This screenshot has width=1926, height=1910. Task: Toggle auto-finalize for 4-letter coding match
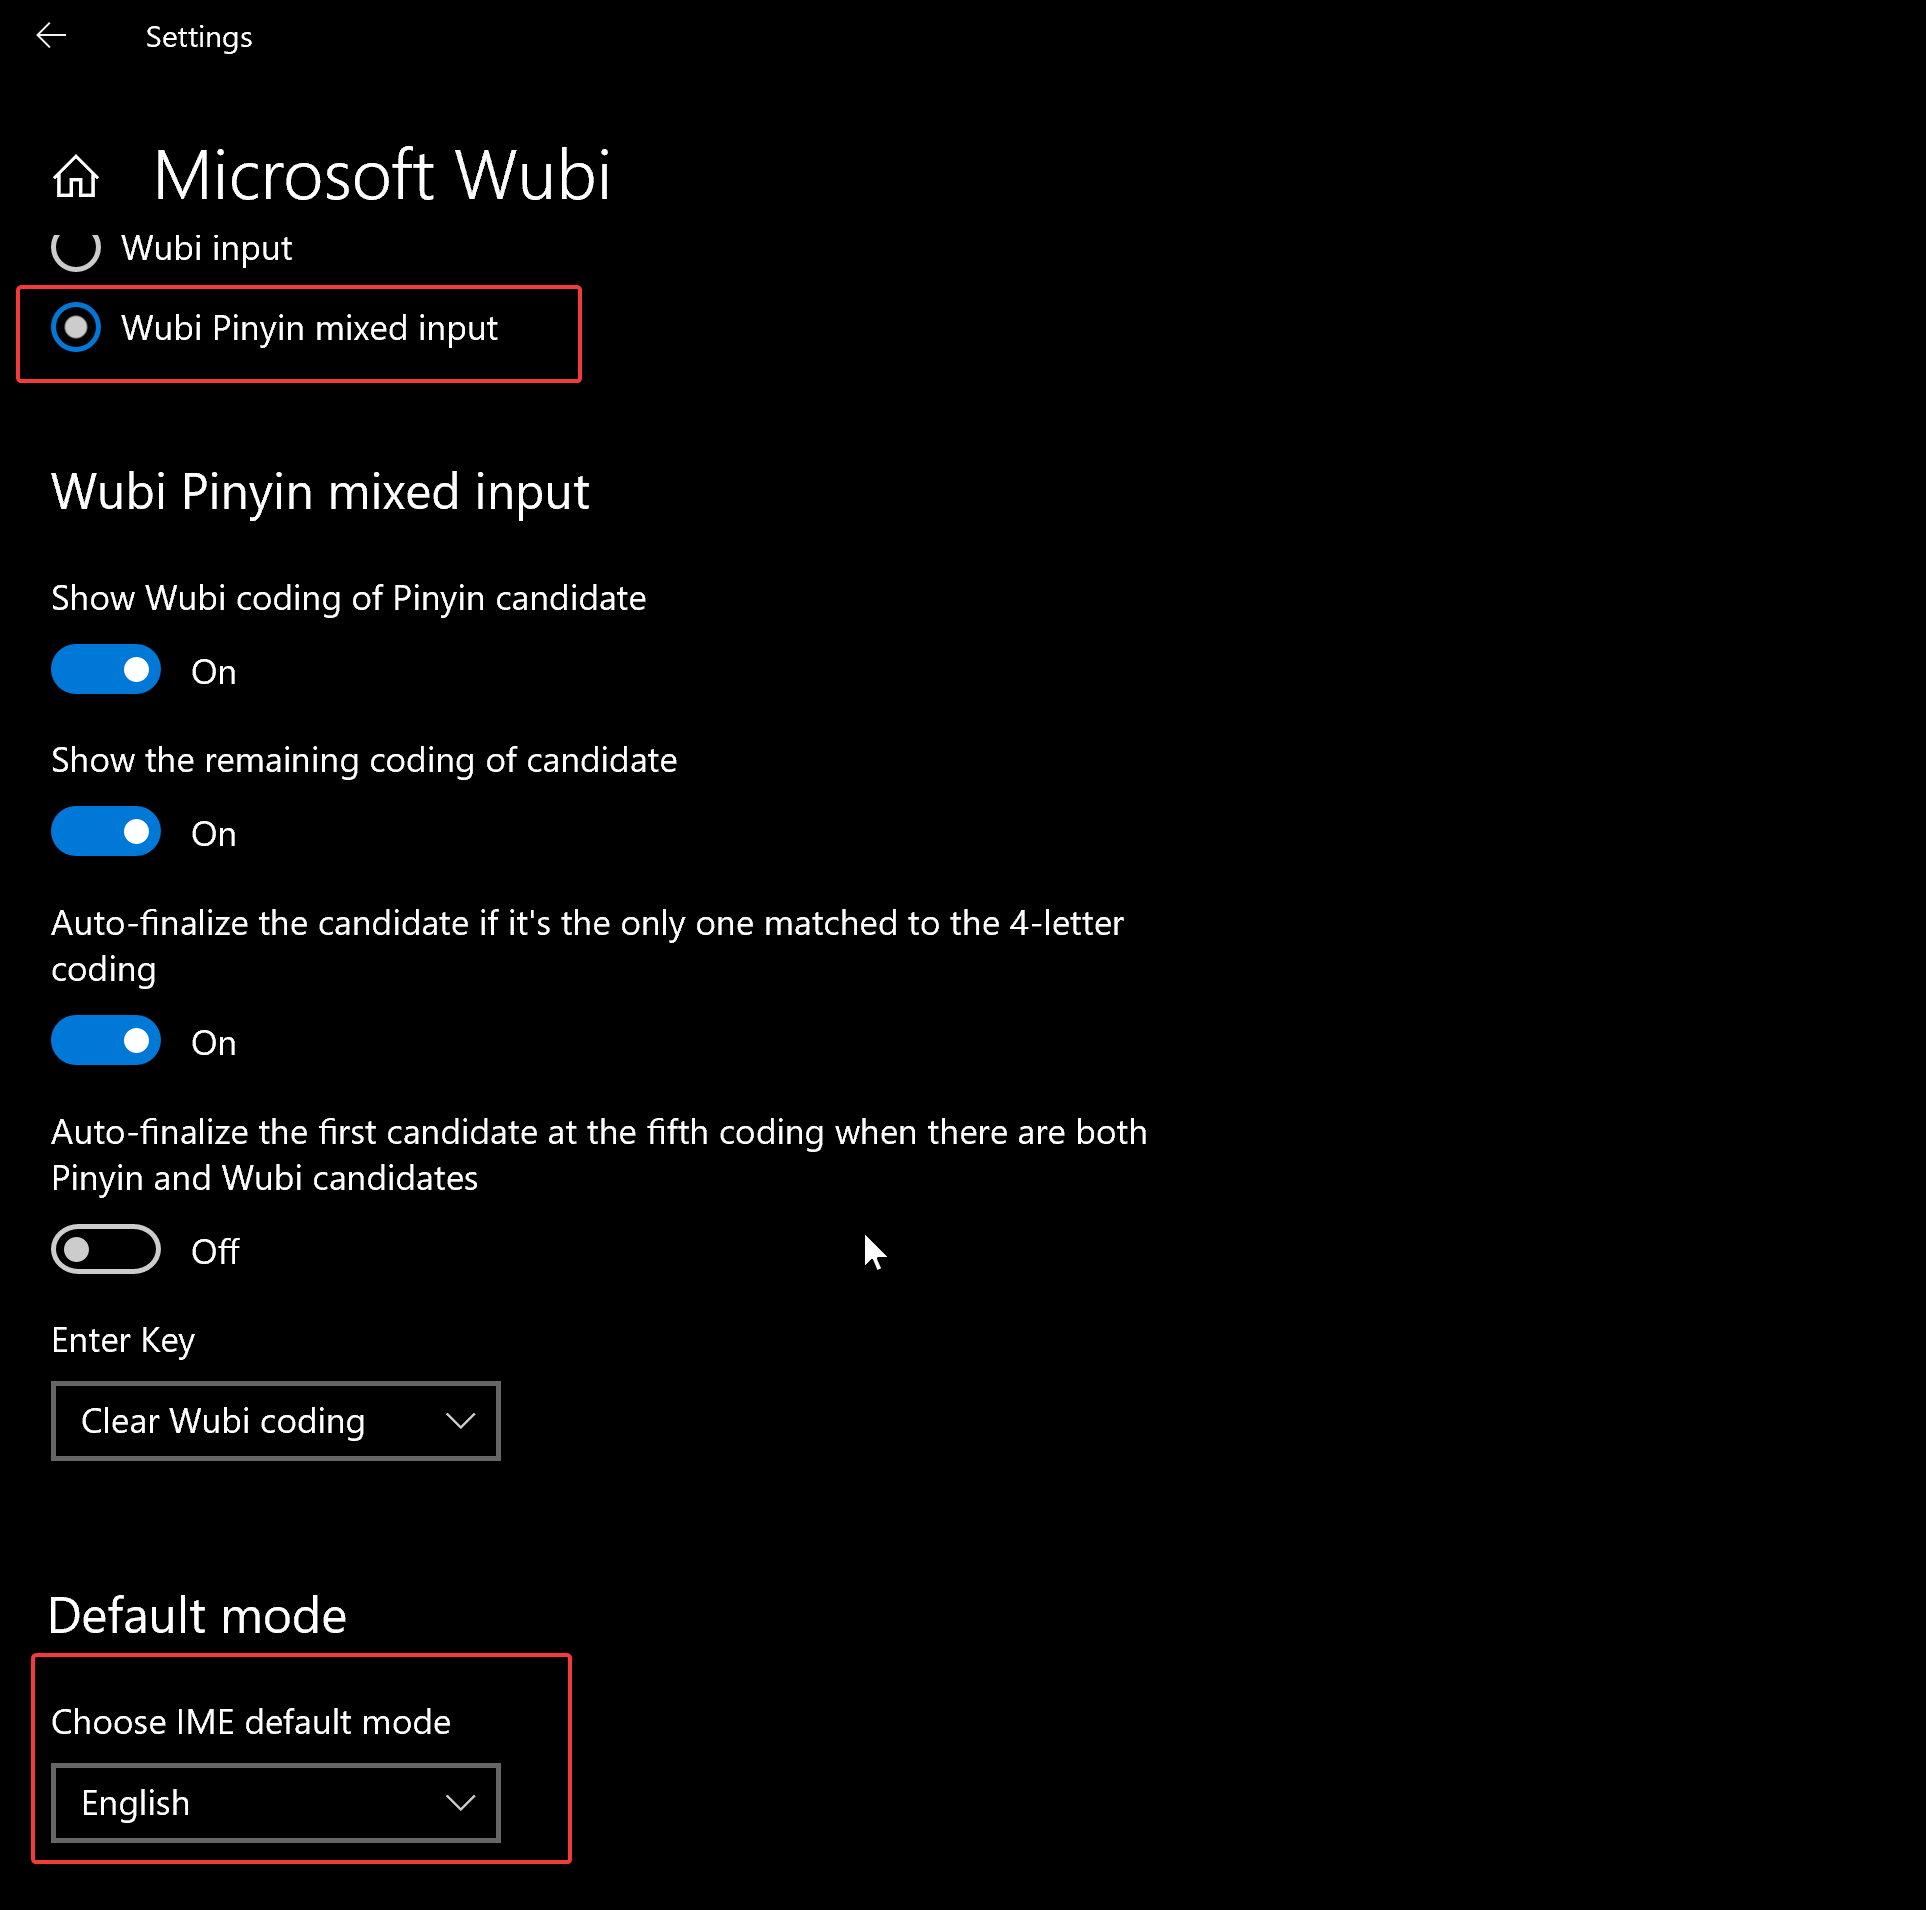tap(106, 1041)
